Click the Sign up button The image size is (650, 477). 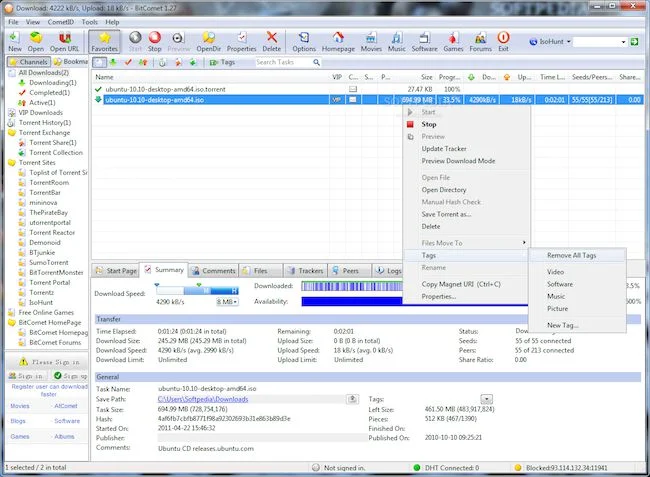pos(70,376)
